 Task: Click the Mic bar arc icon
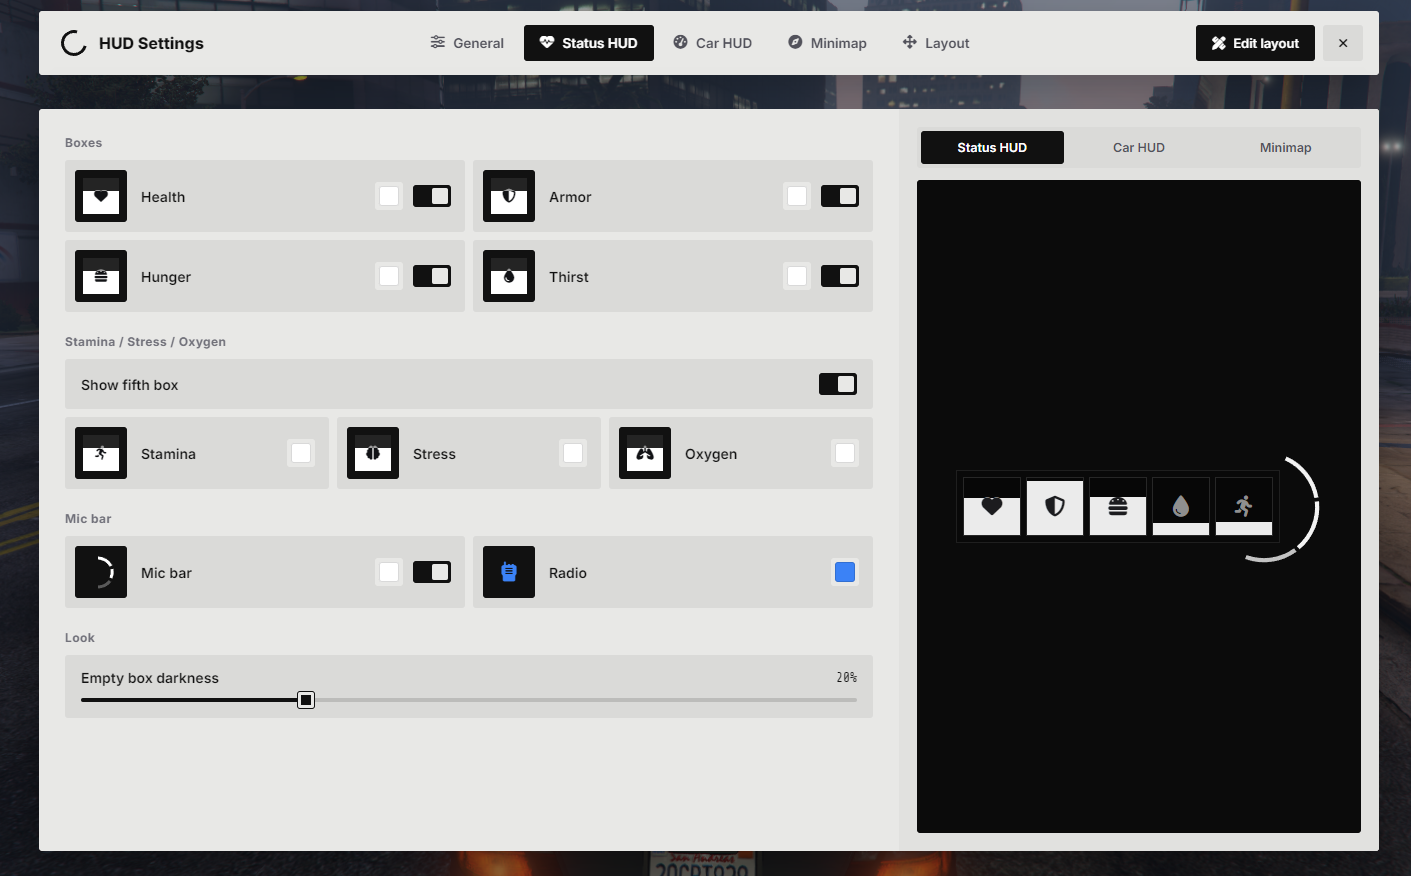point(101,572)
